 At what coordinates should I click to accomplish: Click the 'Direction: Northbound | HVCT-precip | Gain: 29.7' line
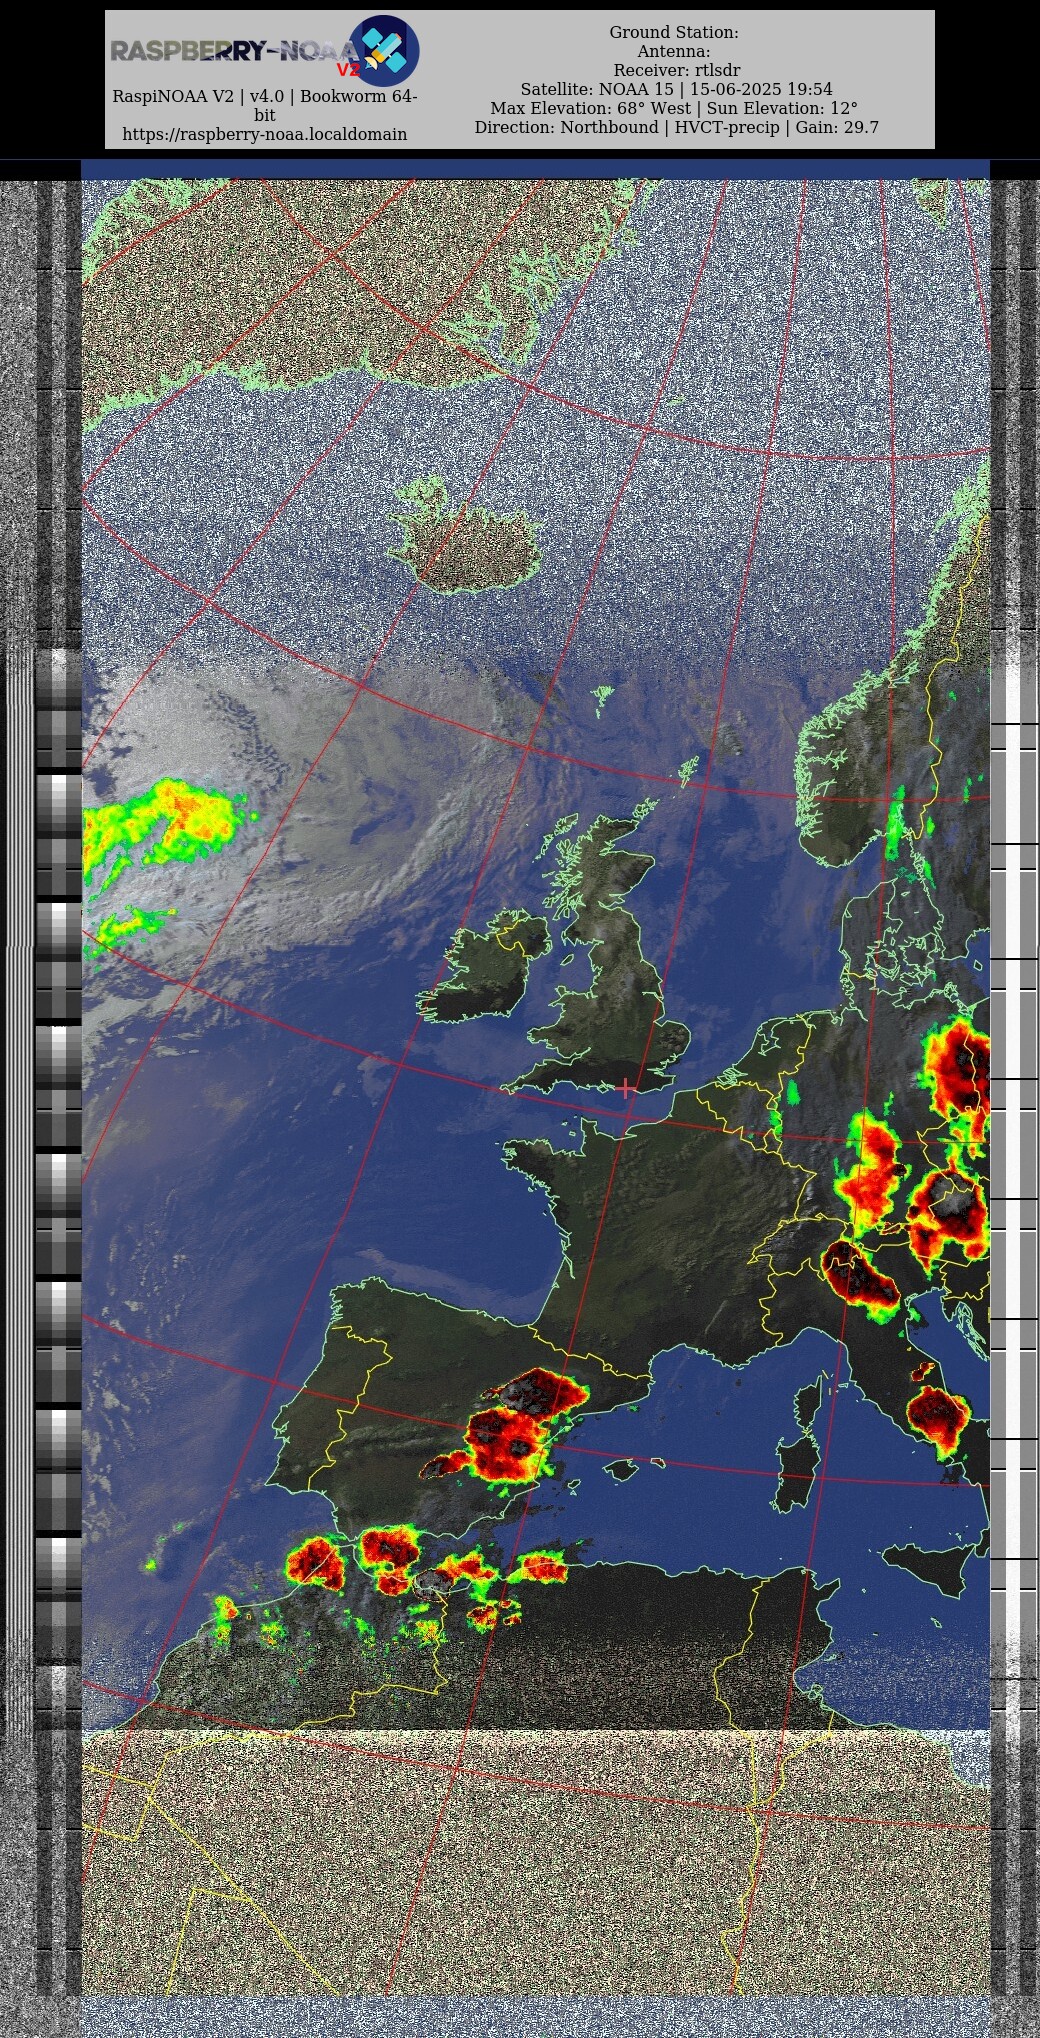pos(677,127)
